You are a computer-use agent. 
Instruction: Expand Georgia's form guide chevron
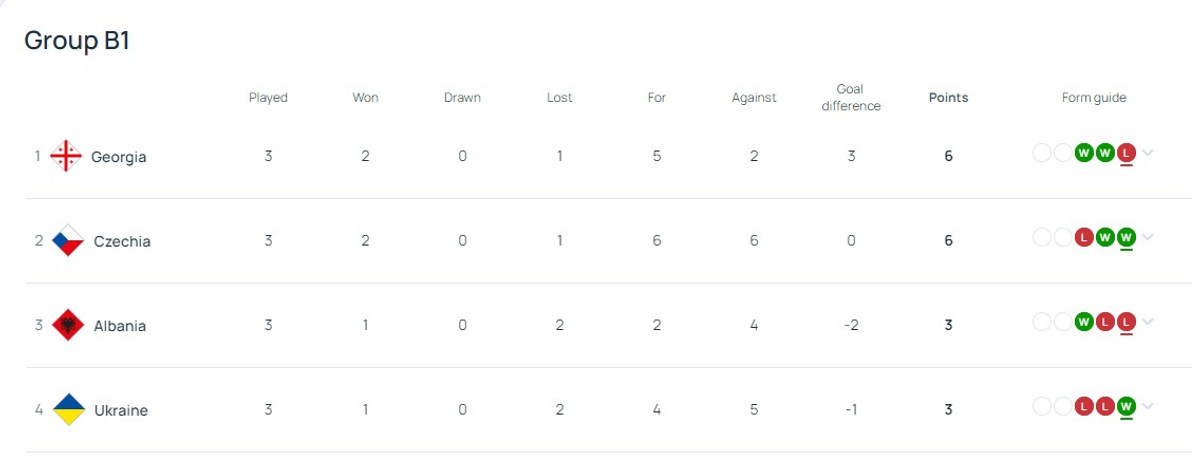[x=1148, y=153]
